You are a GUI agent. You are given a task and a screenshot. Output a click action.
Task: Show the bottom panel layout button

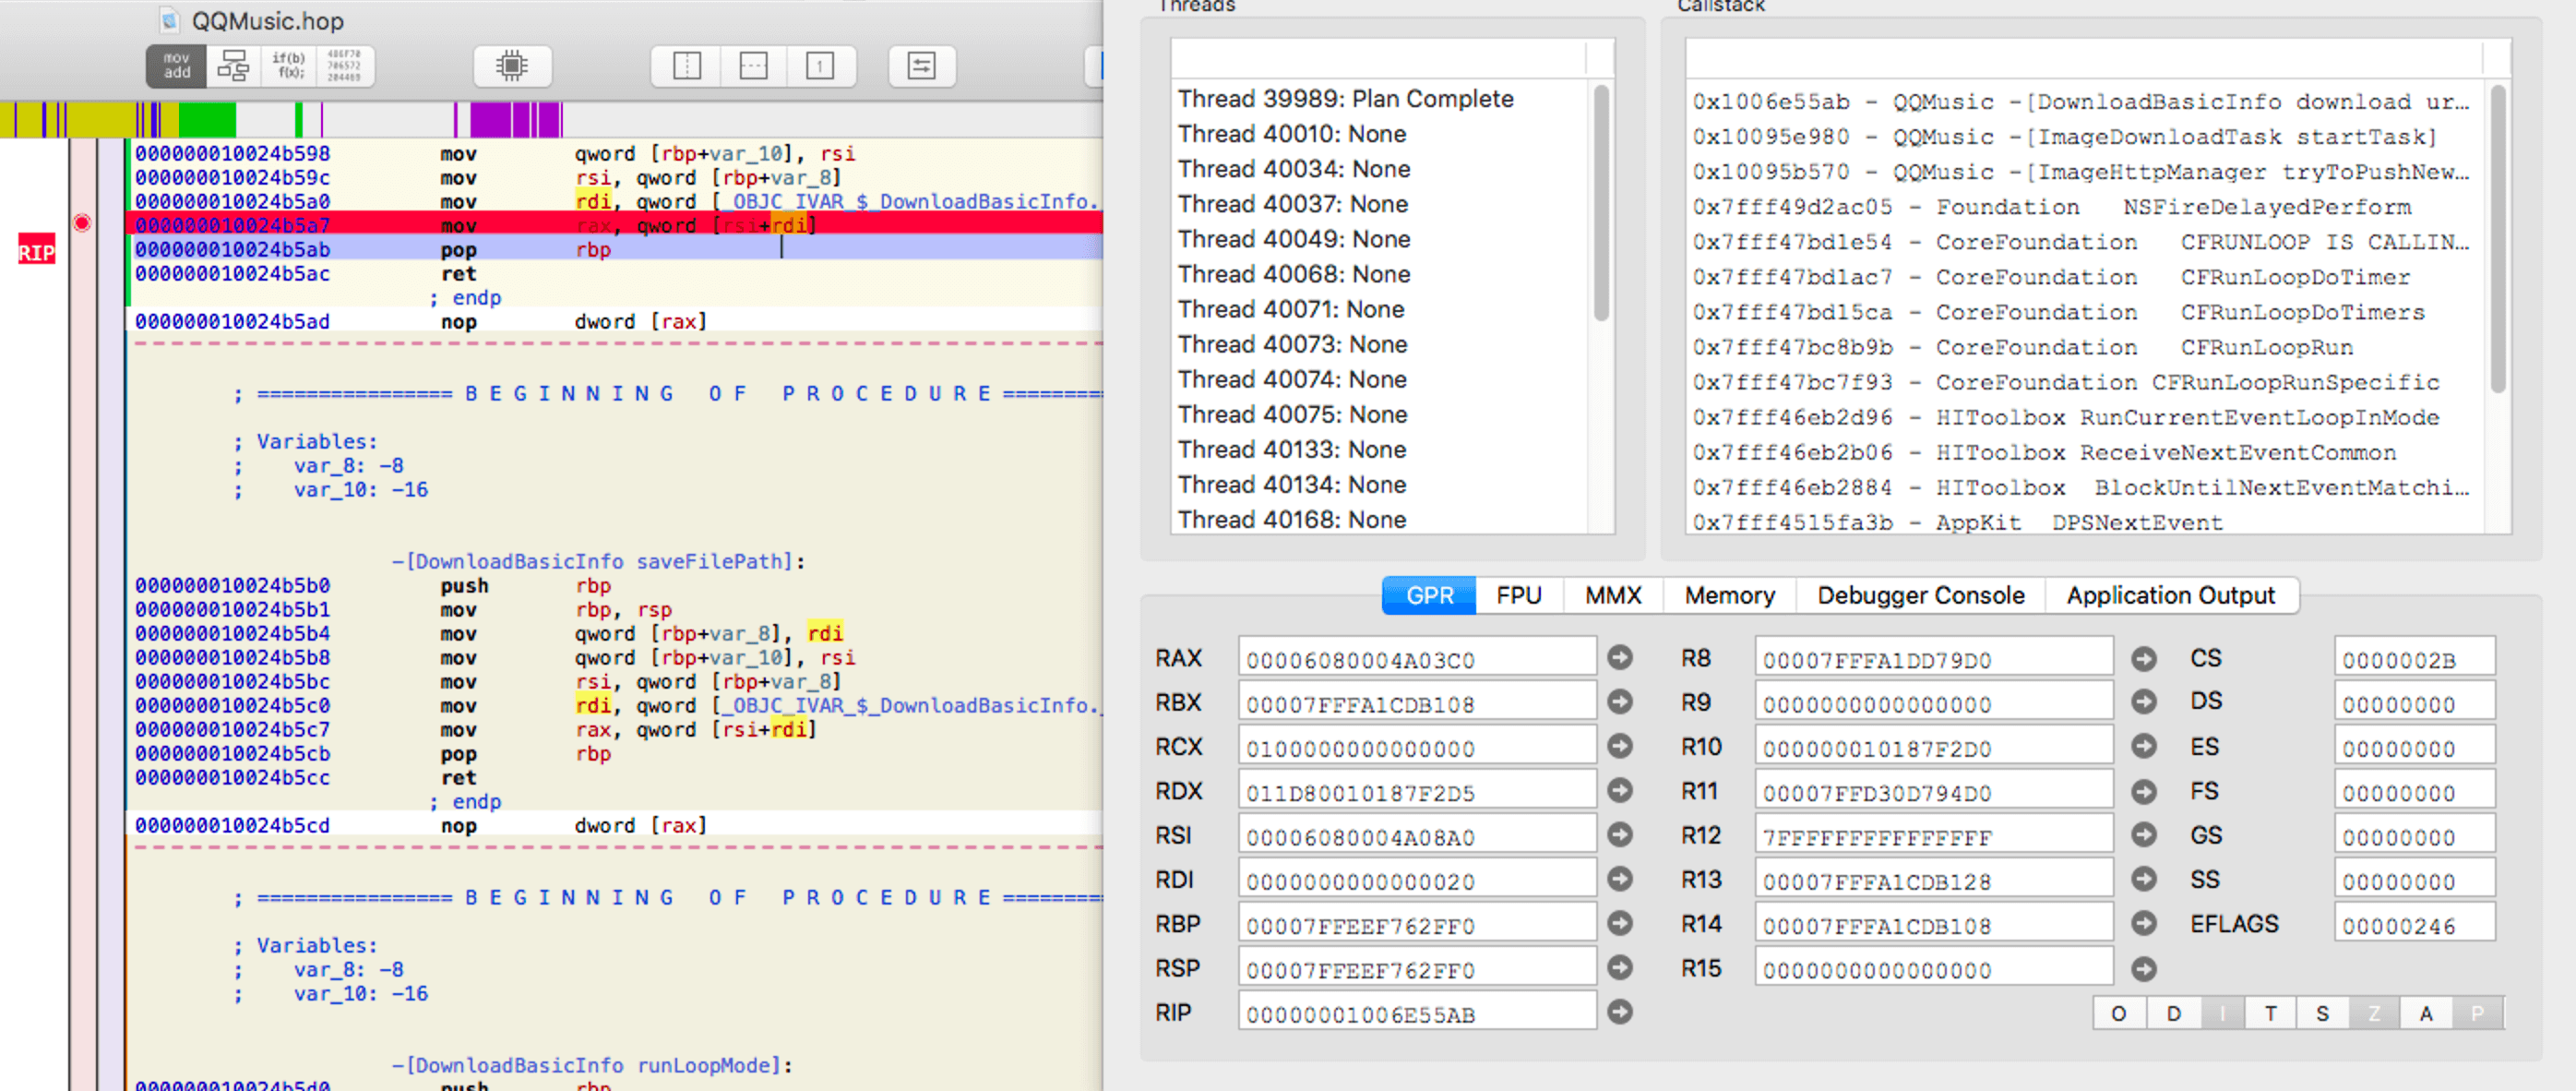753,66
